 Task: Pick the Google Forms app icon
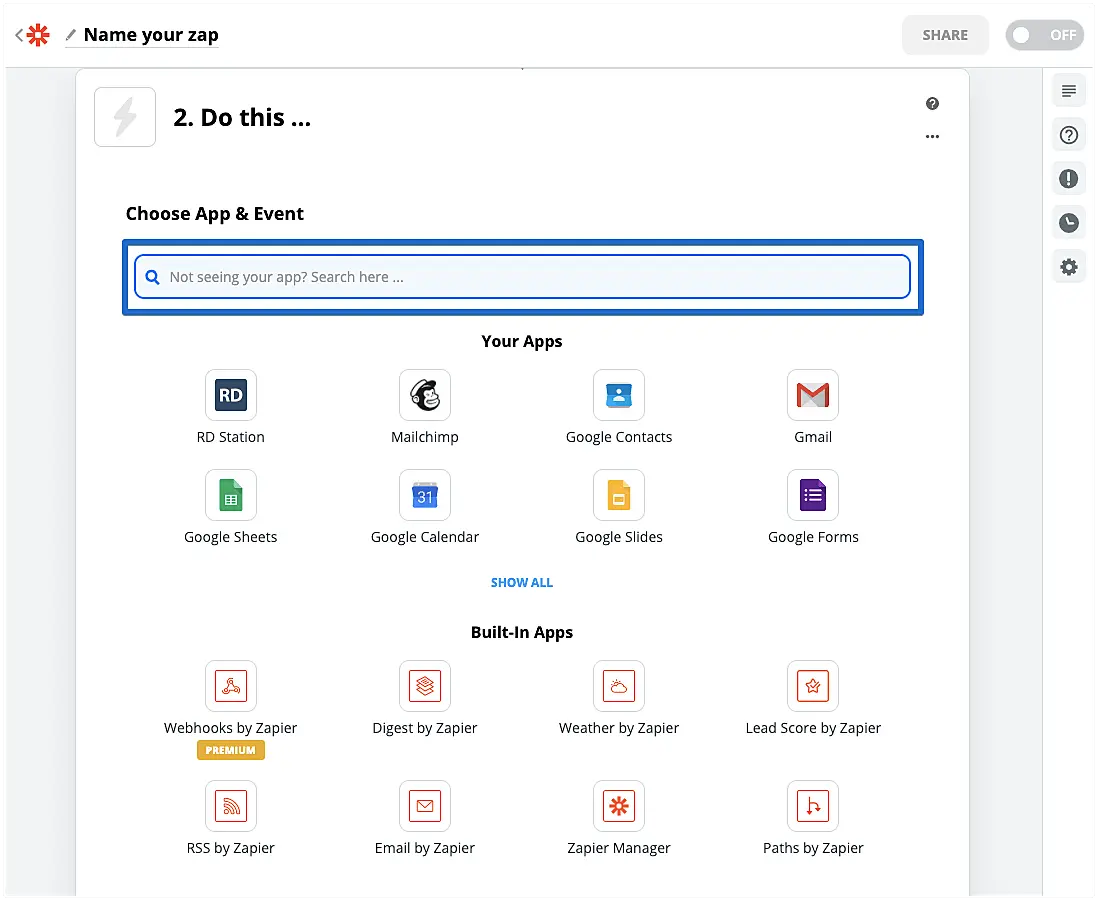812,495
